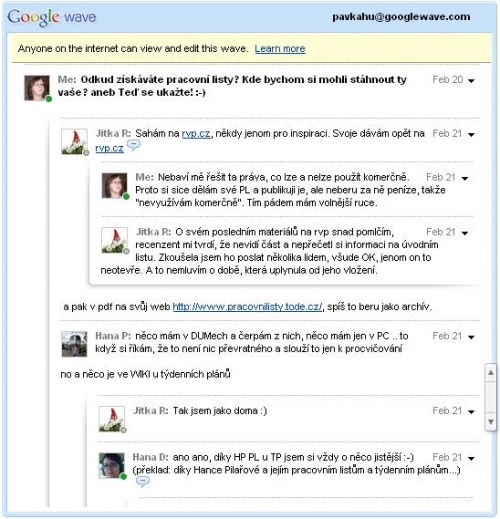Click the 'Anyone on the internet can view' notice
The width and height of the screenshot is (500, 519).
(x=133, y=49)
